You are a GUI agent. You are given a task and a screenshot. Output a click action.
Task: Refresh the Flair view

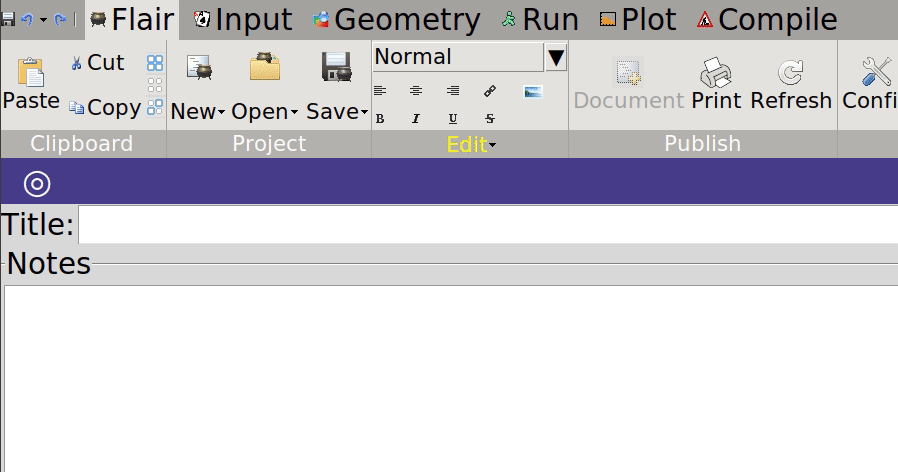tap(791, 84)
